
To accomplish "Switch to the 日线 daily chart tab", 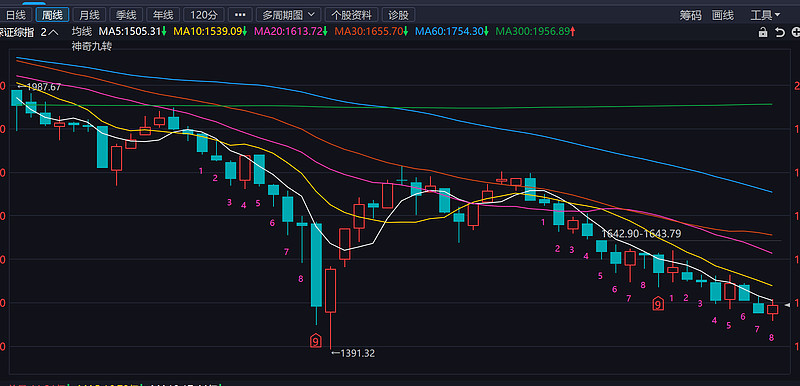I will pyautogui.click(x=15, y=15).
